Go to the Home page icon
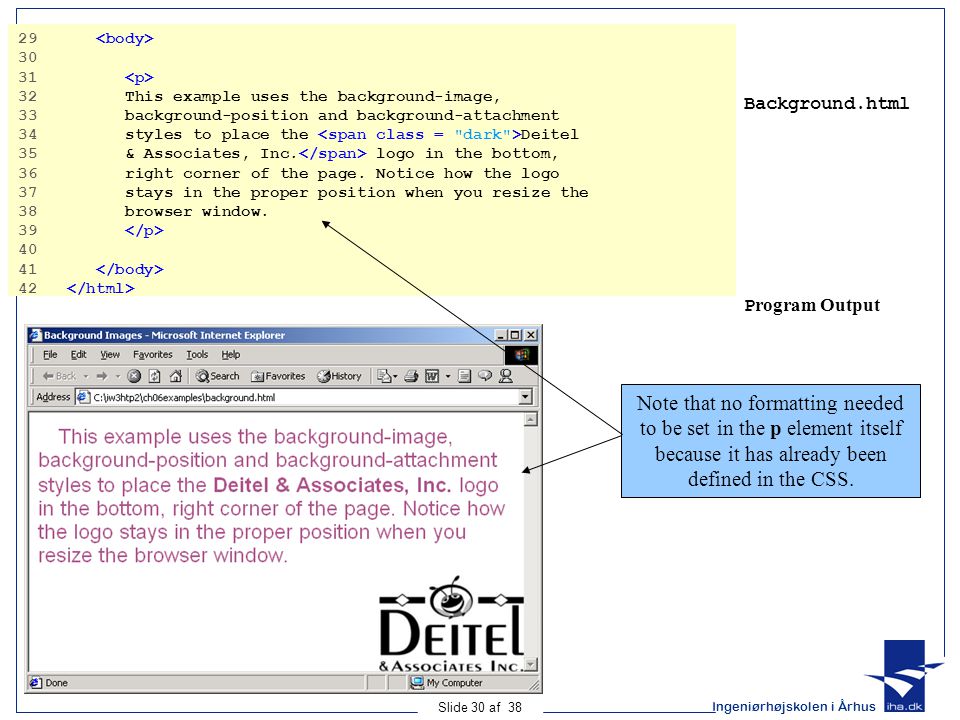The width and height of the screenshot is (960, 720). click(x=176, y=376)
